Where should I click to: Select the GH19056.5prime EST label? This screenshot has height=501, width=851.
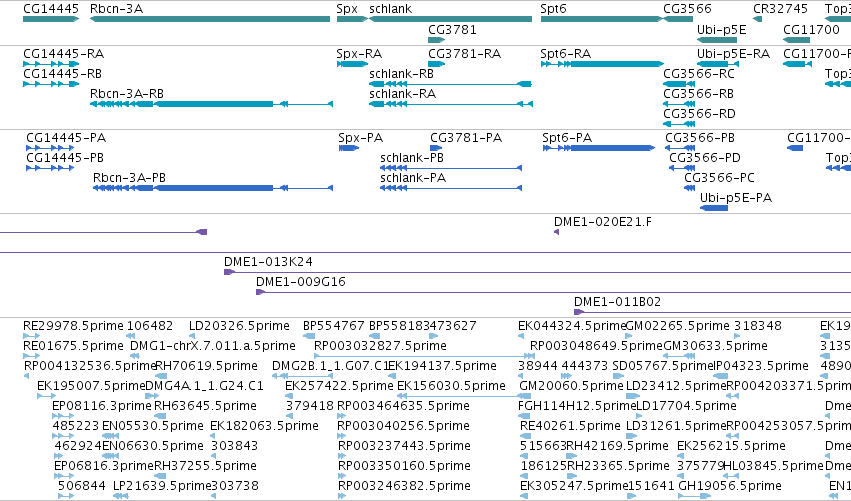point(730,486)
